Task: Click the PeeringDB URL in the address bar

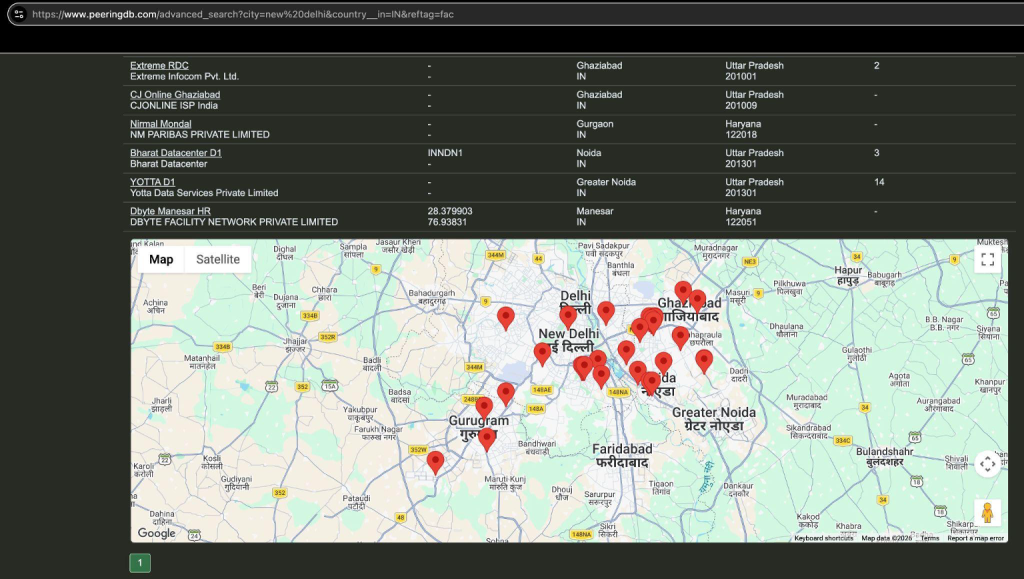Action: click(x=242, y=14)
